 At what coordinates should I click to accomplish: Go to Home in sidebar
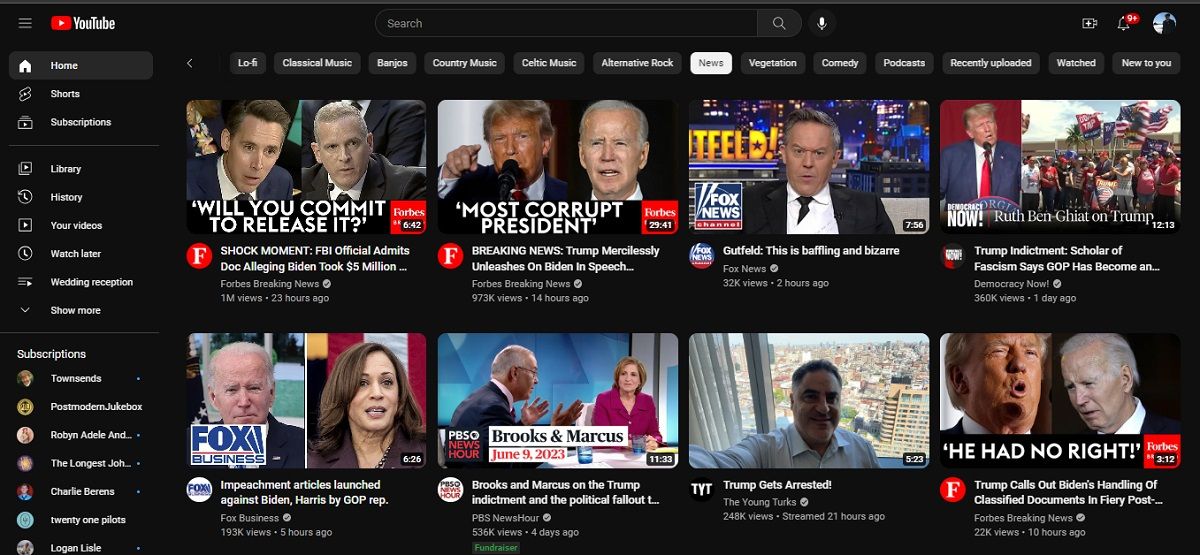pyautogui.click(x=81, y=65)
